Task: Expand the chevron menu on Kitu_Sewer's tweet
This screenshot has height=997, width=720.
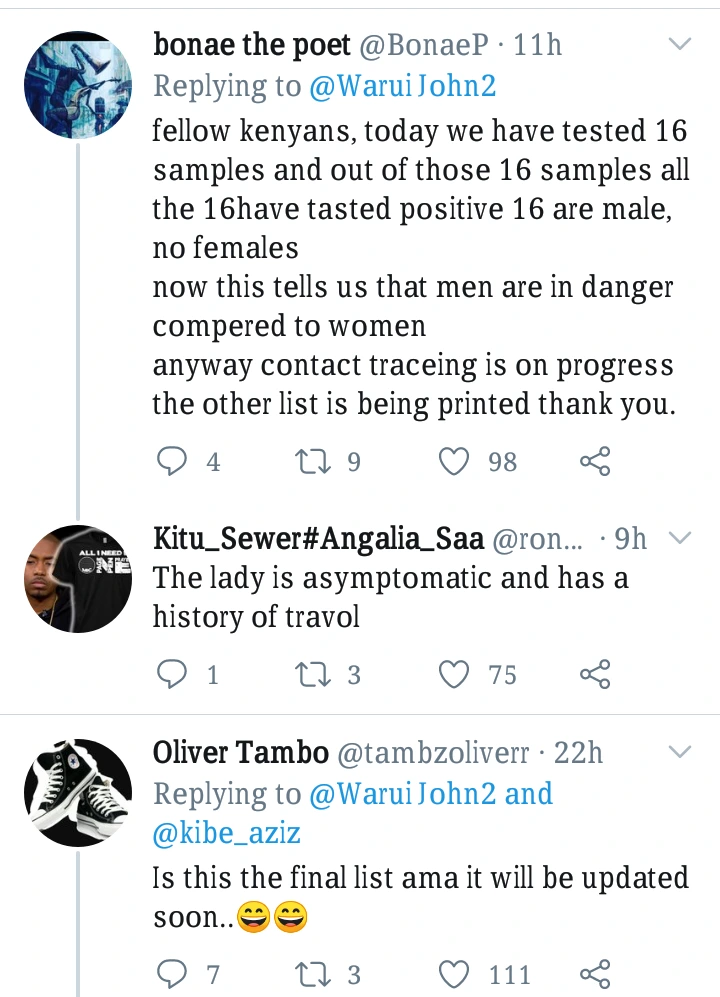Action: tap(680, 538)
